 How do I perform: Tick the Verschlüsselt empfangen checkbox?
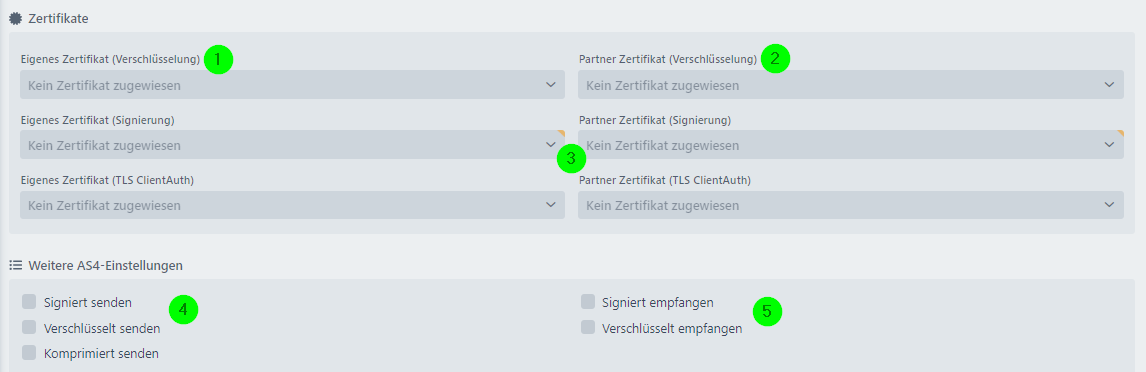588,327
